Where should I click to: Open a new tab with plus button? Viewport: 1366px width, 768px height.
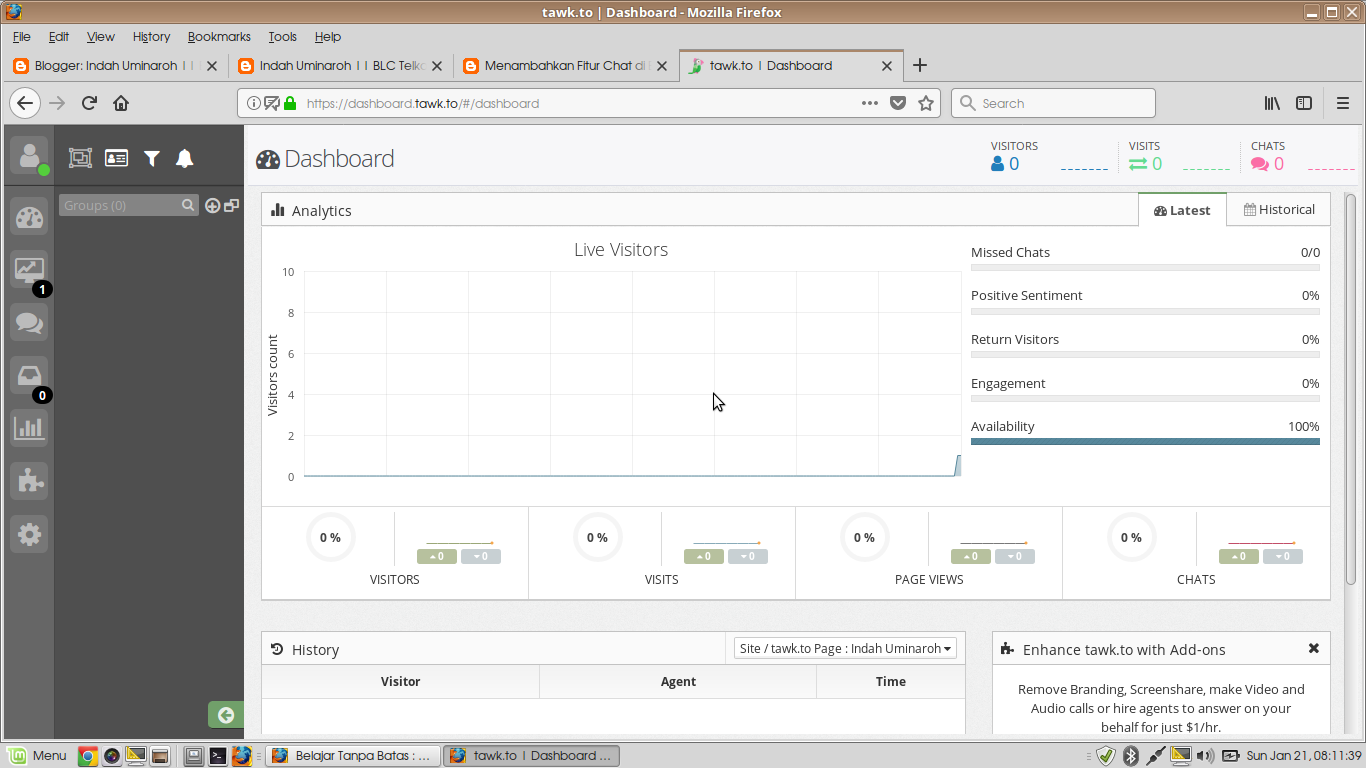point(920,65)
